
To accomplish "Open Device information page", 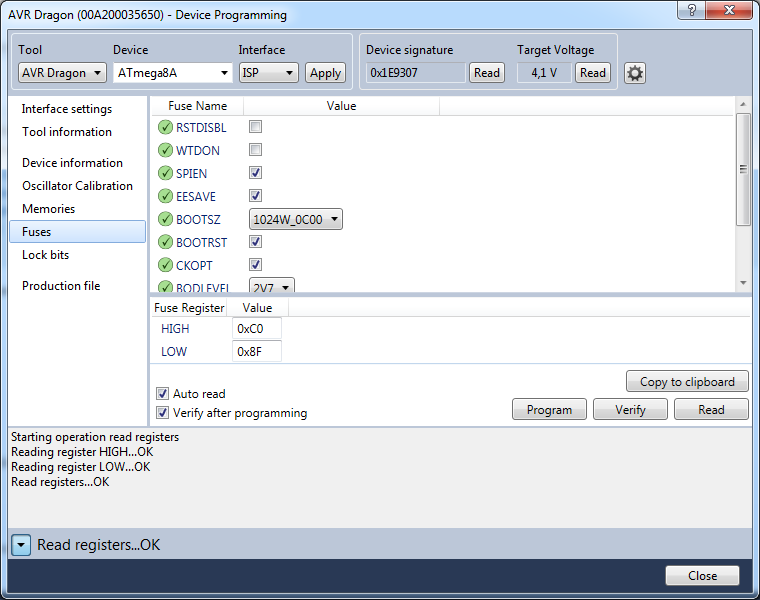I will pyautogui.click(x=72, y=163).
